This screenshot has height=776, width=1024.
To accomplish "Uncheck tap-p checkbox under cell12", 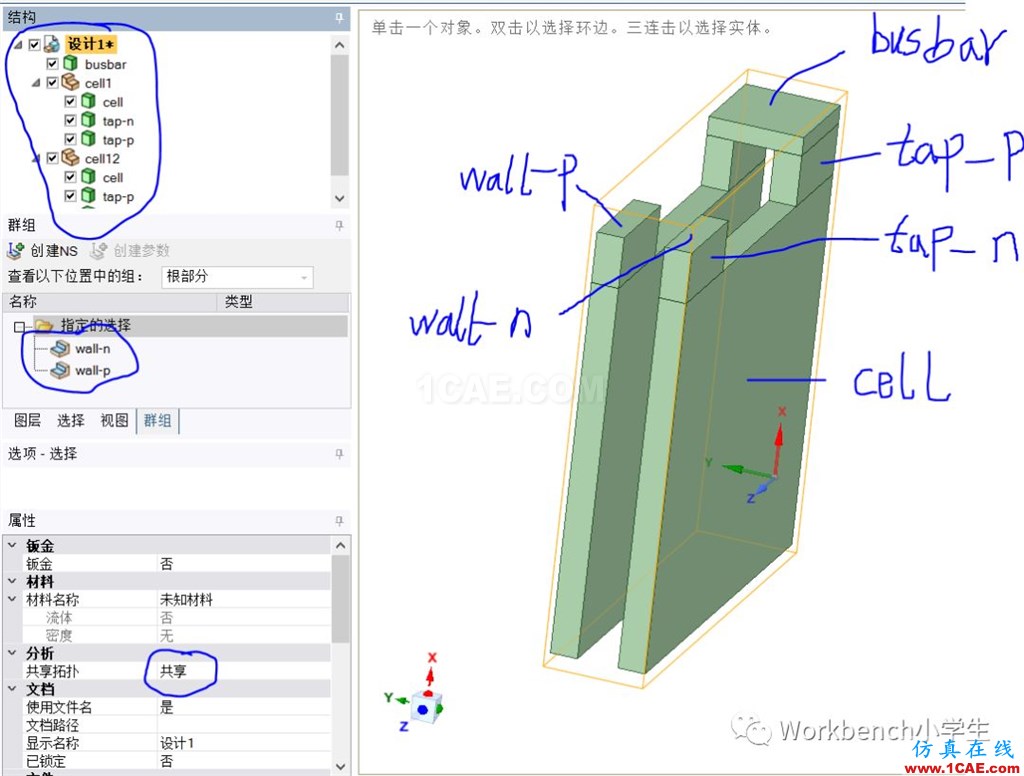I will click(x=71, y=196).
